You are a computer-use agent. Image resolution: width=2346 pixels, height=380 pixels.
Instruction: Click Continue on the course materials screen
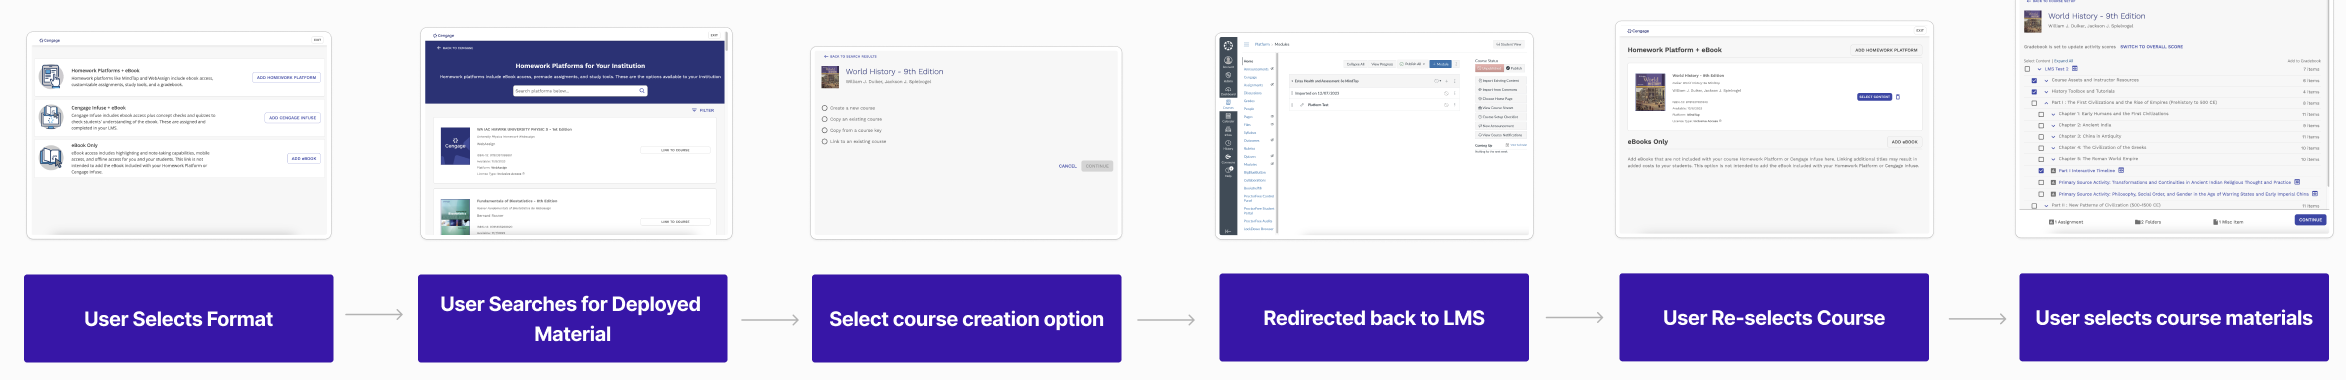click(x=2310, y=219)
